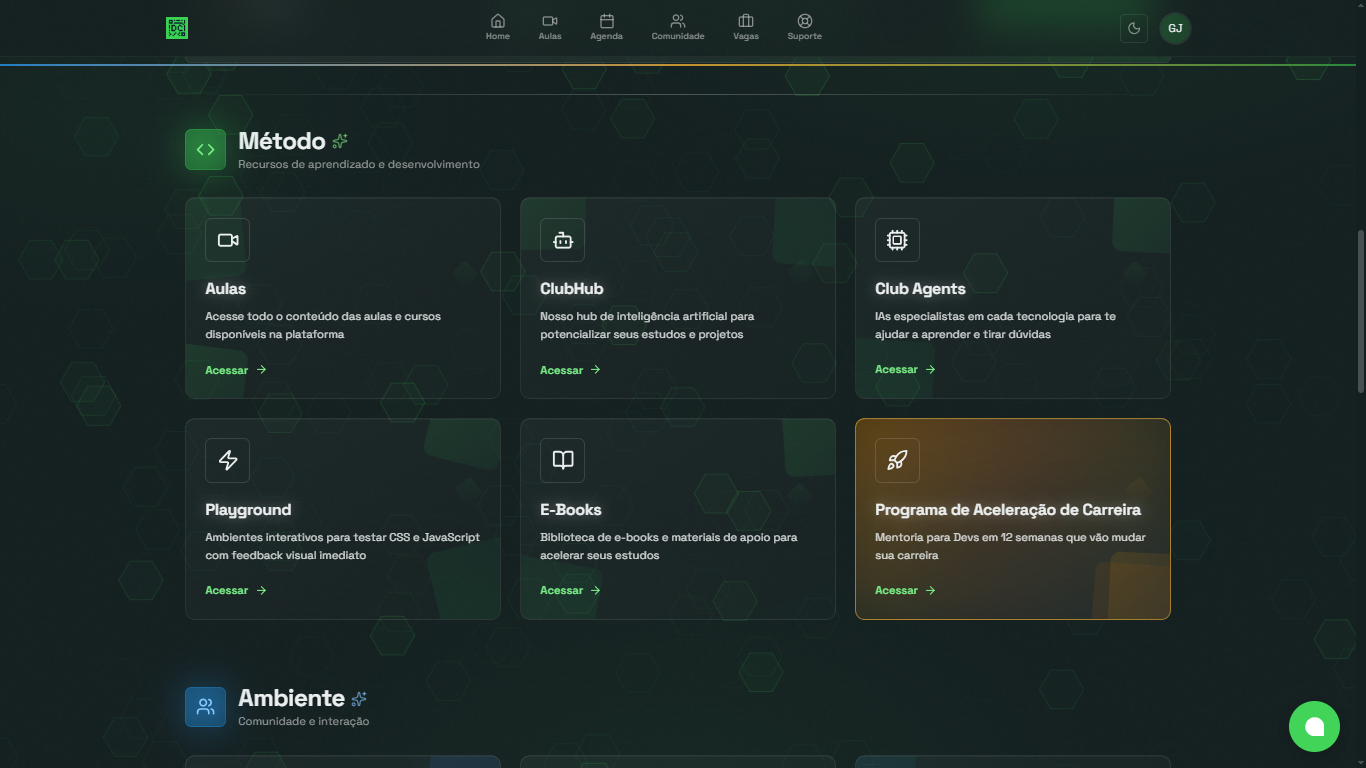Click Acessar link in Club Agents card
Viewport: 1366px width, 768px height.
point(906,370)
